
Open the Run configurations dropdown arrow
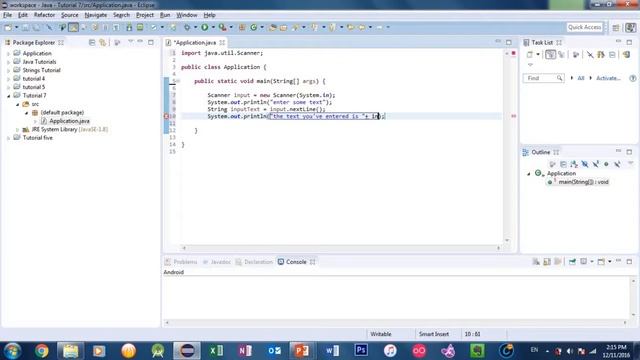point(213,27)
